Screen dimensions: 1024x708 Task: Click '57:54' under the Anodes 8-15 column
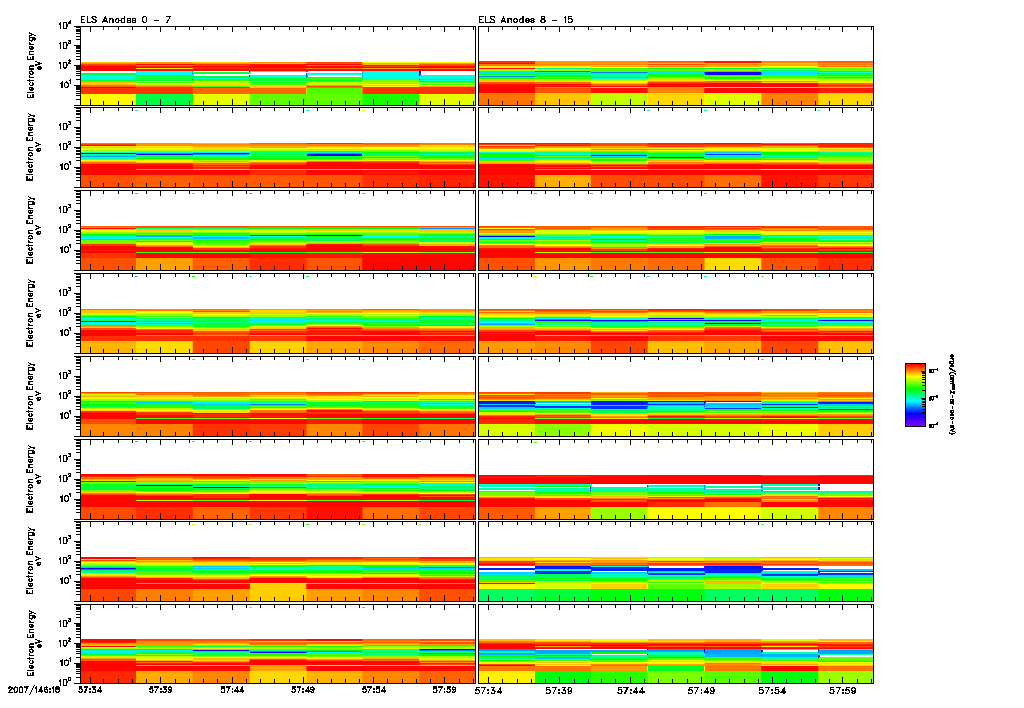coord(771,690)
